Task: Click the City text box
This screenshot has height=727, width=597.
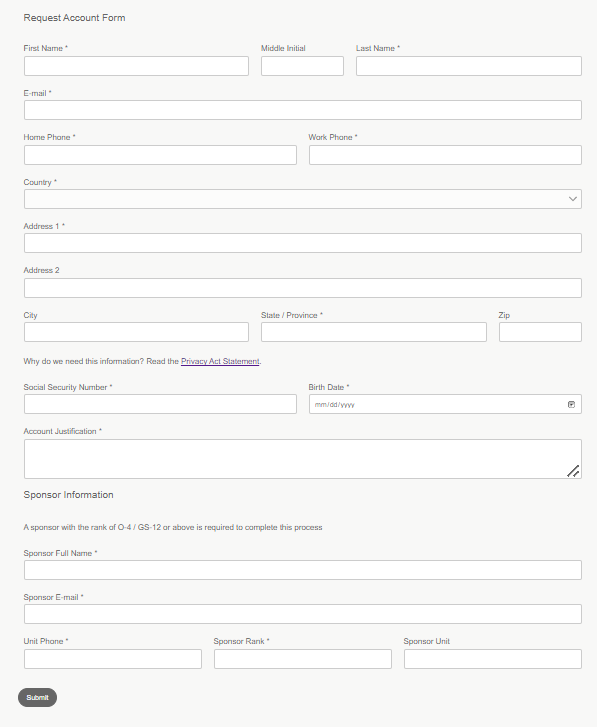Action: click(x=136, y=332)
